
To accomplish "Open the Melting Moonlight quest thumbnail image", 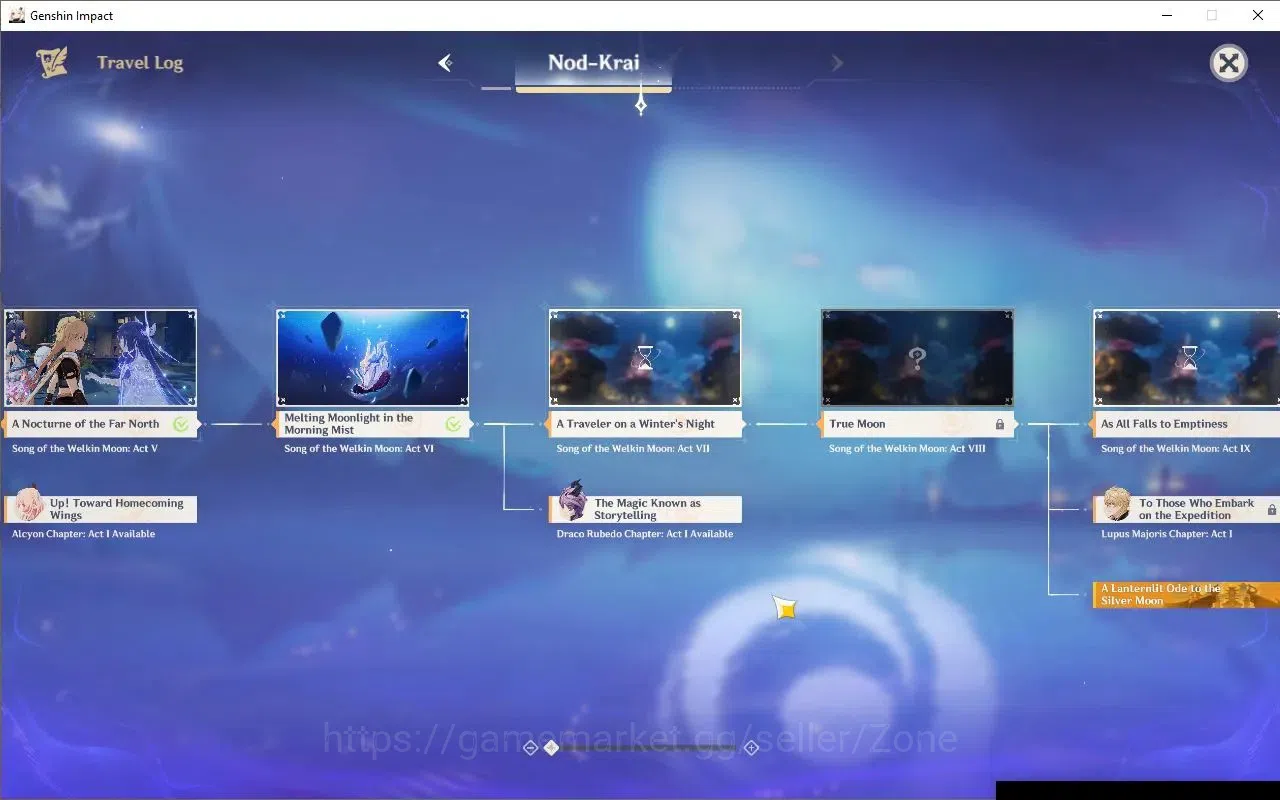I will [x=373, y=357].
